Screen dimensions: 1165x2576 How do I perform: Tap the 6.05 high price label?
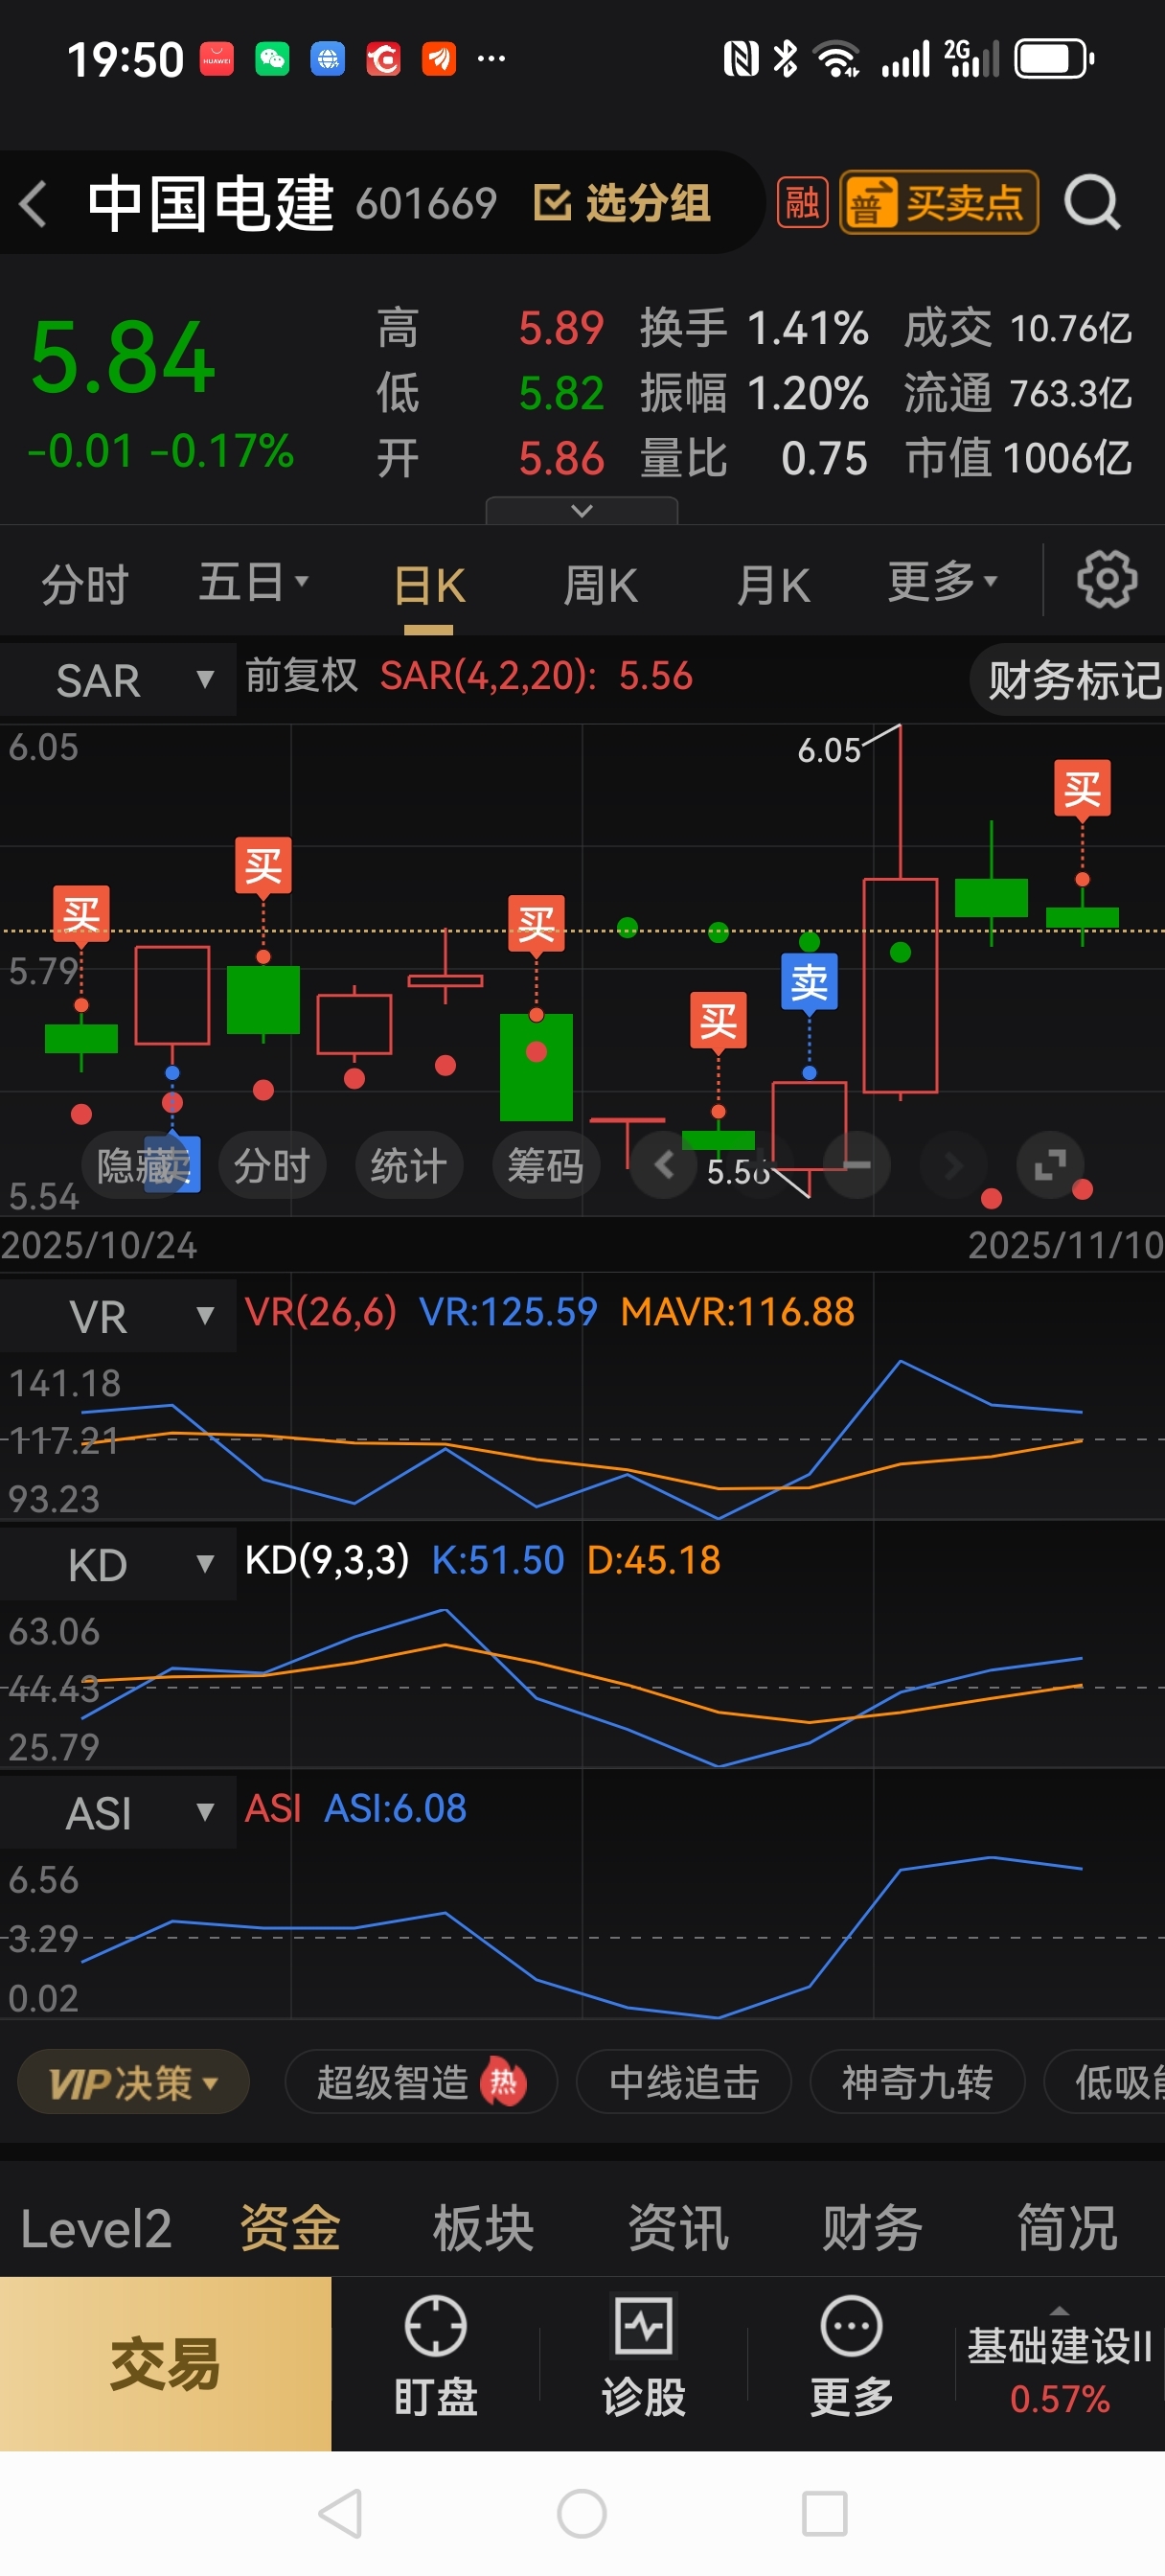(829, 750)
